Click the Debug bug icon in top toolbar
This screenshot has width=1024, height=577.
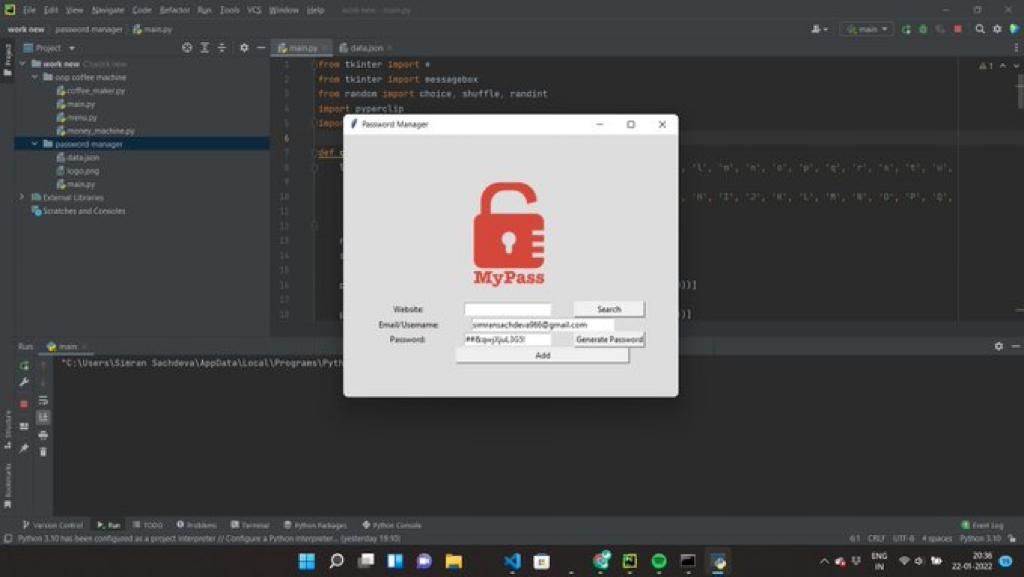(922, 29)
